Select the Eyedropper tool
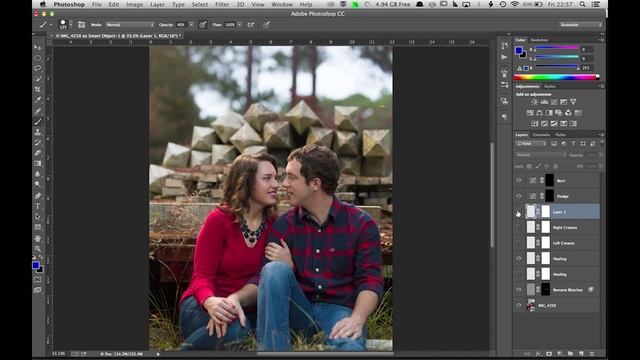 point(38,100)
